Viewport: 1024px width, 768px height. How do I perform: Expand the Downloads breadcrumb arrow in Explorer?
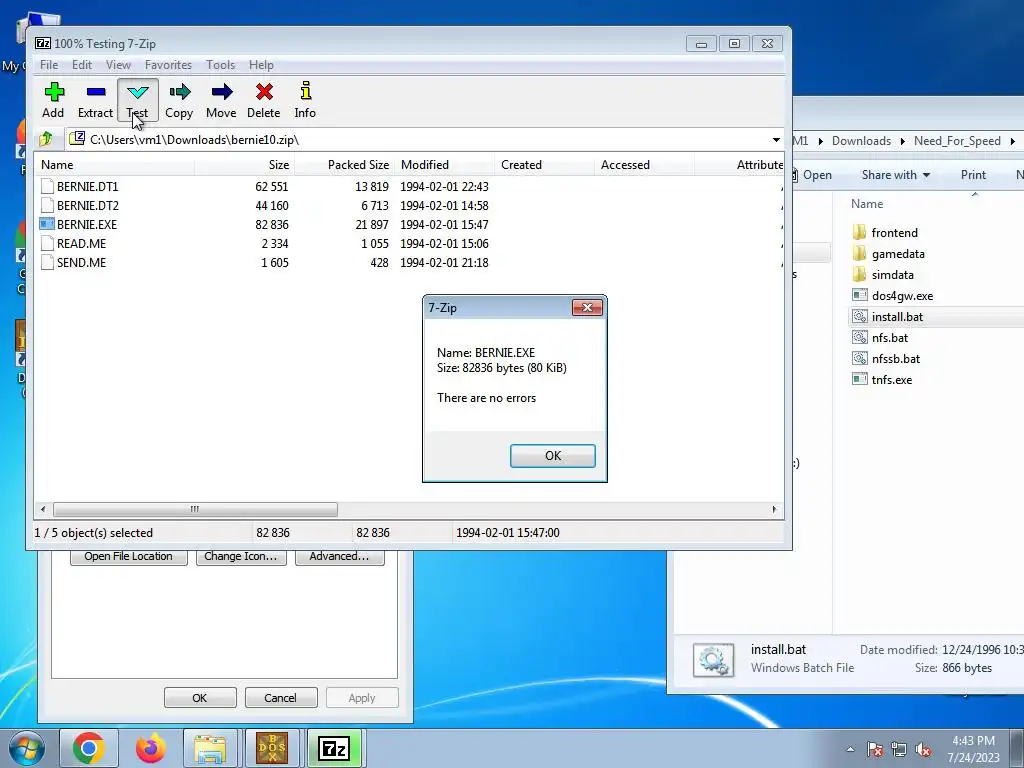903,141
